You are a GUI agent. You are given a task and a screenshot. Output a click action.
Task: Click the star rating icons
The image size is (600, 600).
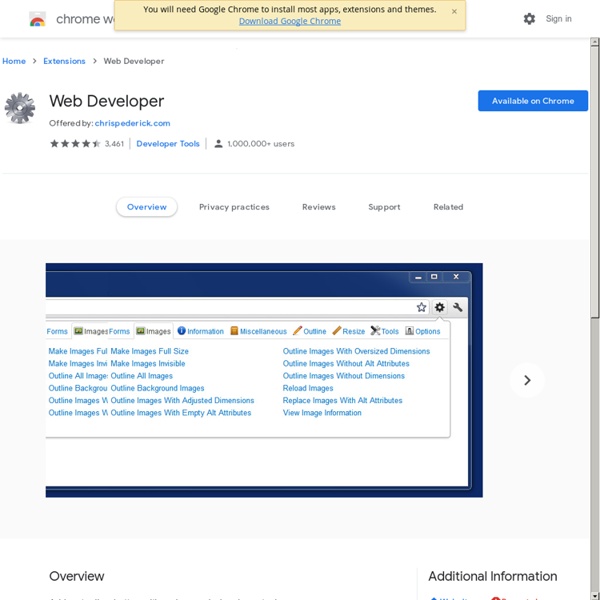(75, 143)
